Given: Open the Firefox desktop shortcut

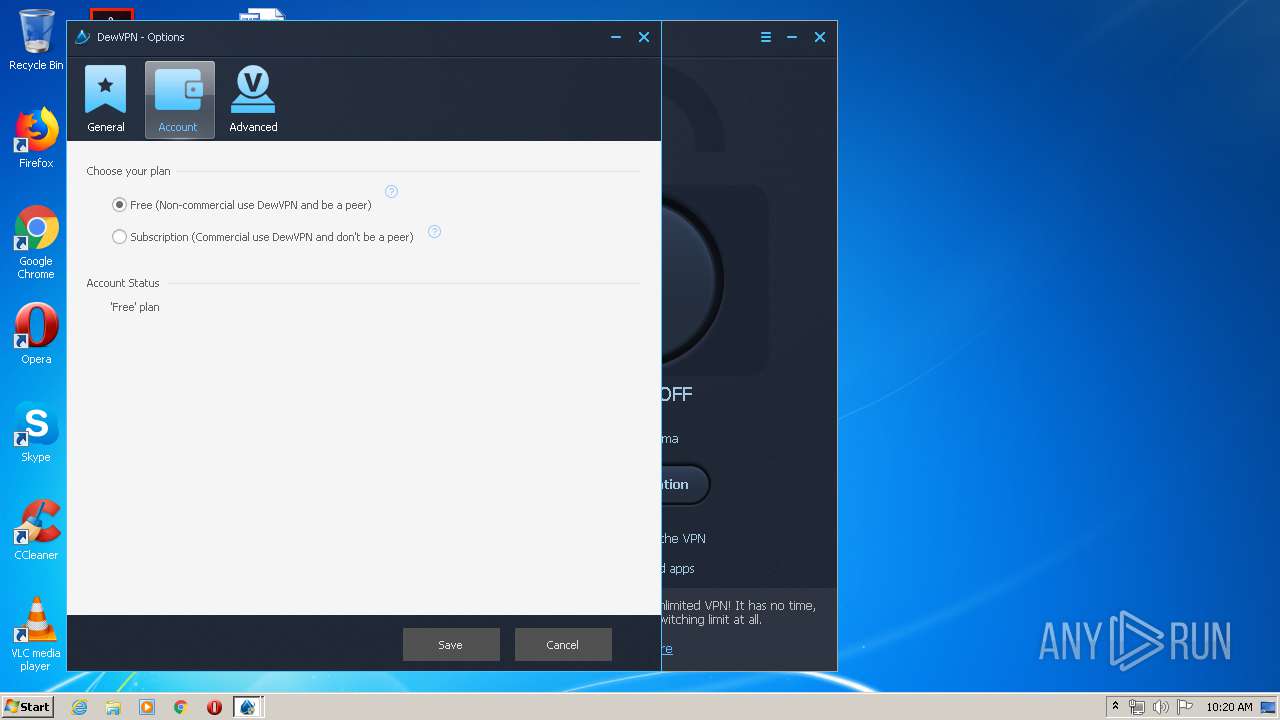Looking at the screenshot, I should [36, 138].
